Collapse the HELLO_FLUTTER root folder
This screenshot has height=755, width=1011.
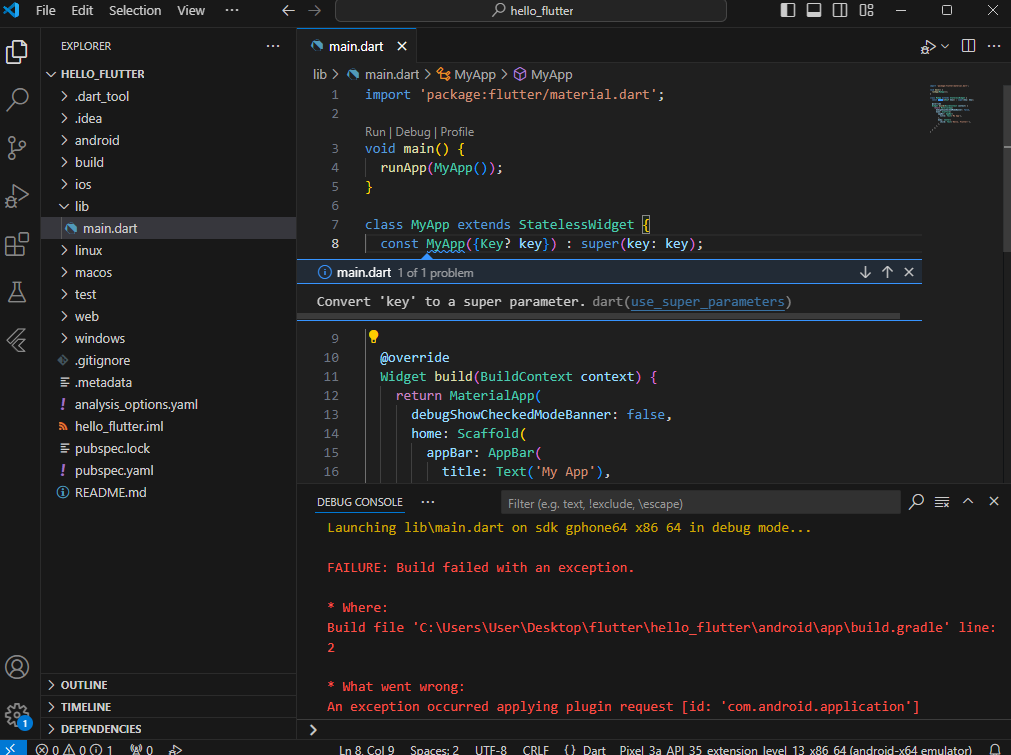pos(168,74)
